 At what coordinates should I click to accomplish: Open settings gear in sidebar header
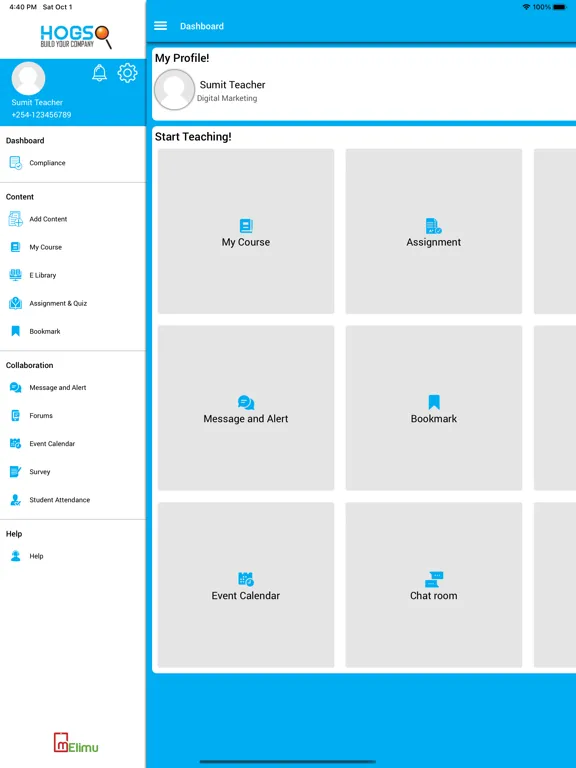127,73
